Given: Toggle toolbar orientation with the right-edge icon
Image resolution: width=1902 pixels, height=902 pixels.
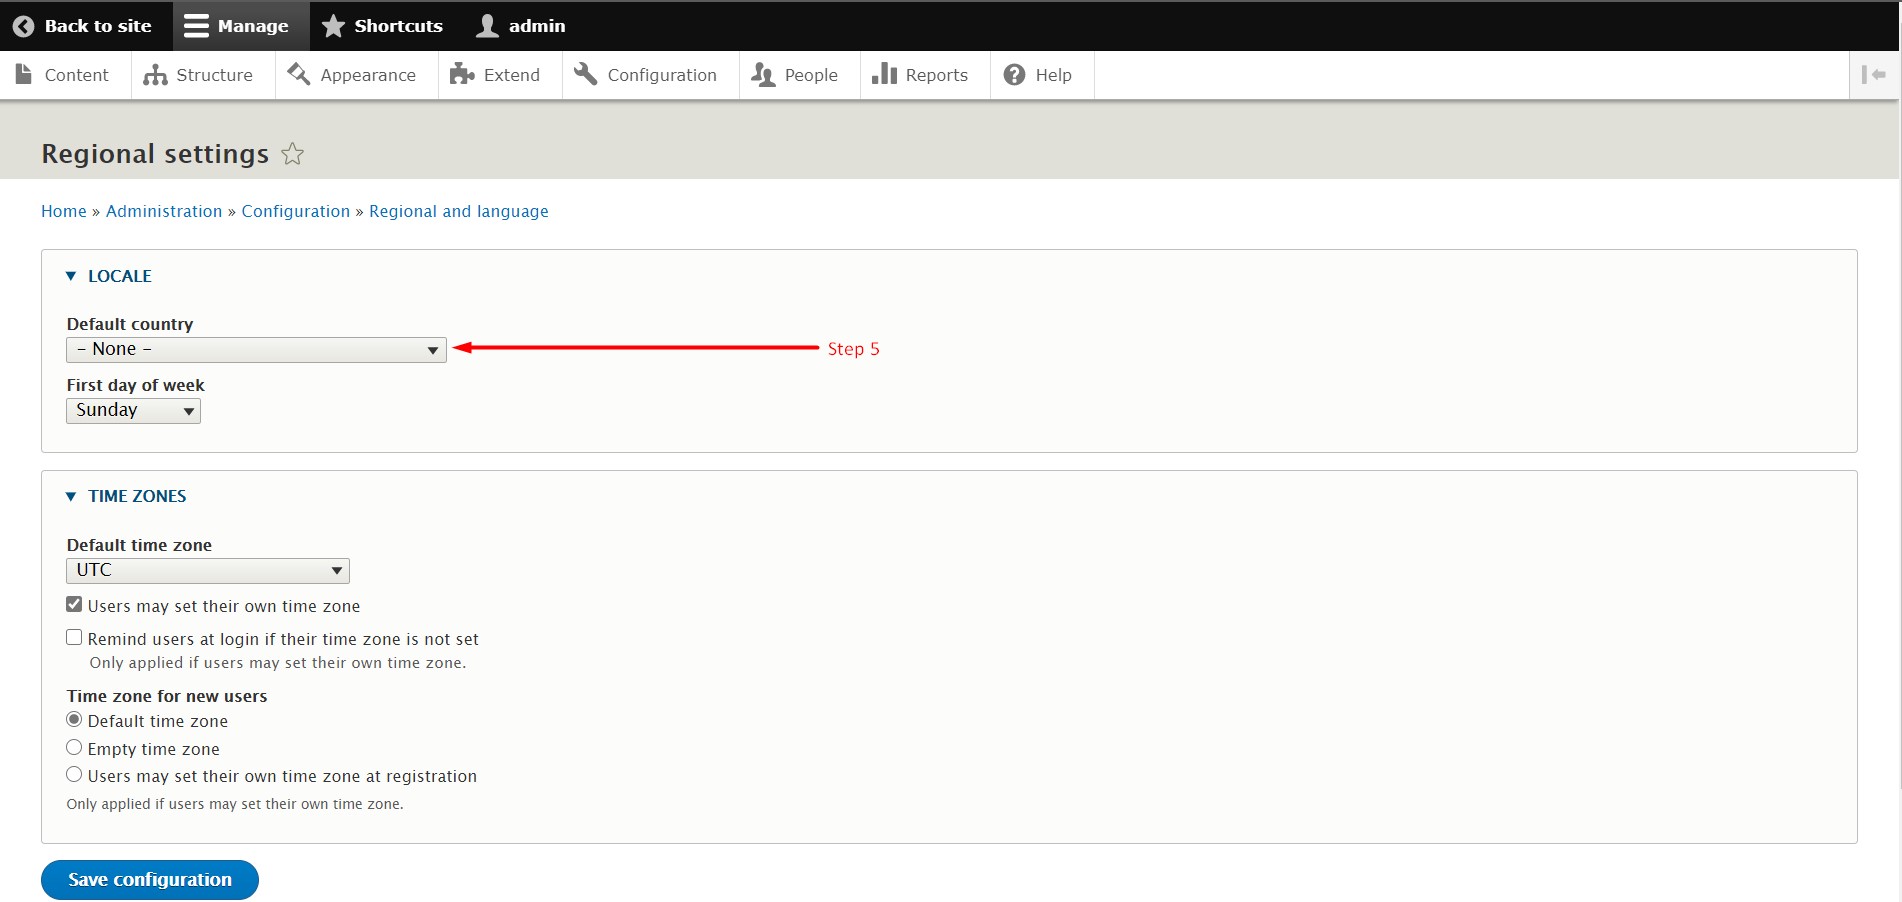Looking at the screenshot, I should coord(1873,75).
